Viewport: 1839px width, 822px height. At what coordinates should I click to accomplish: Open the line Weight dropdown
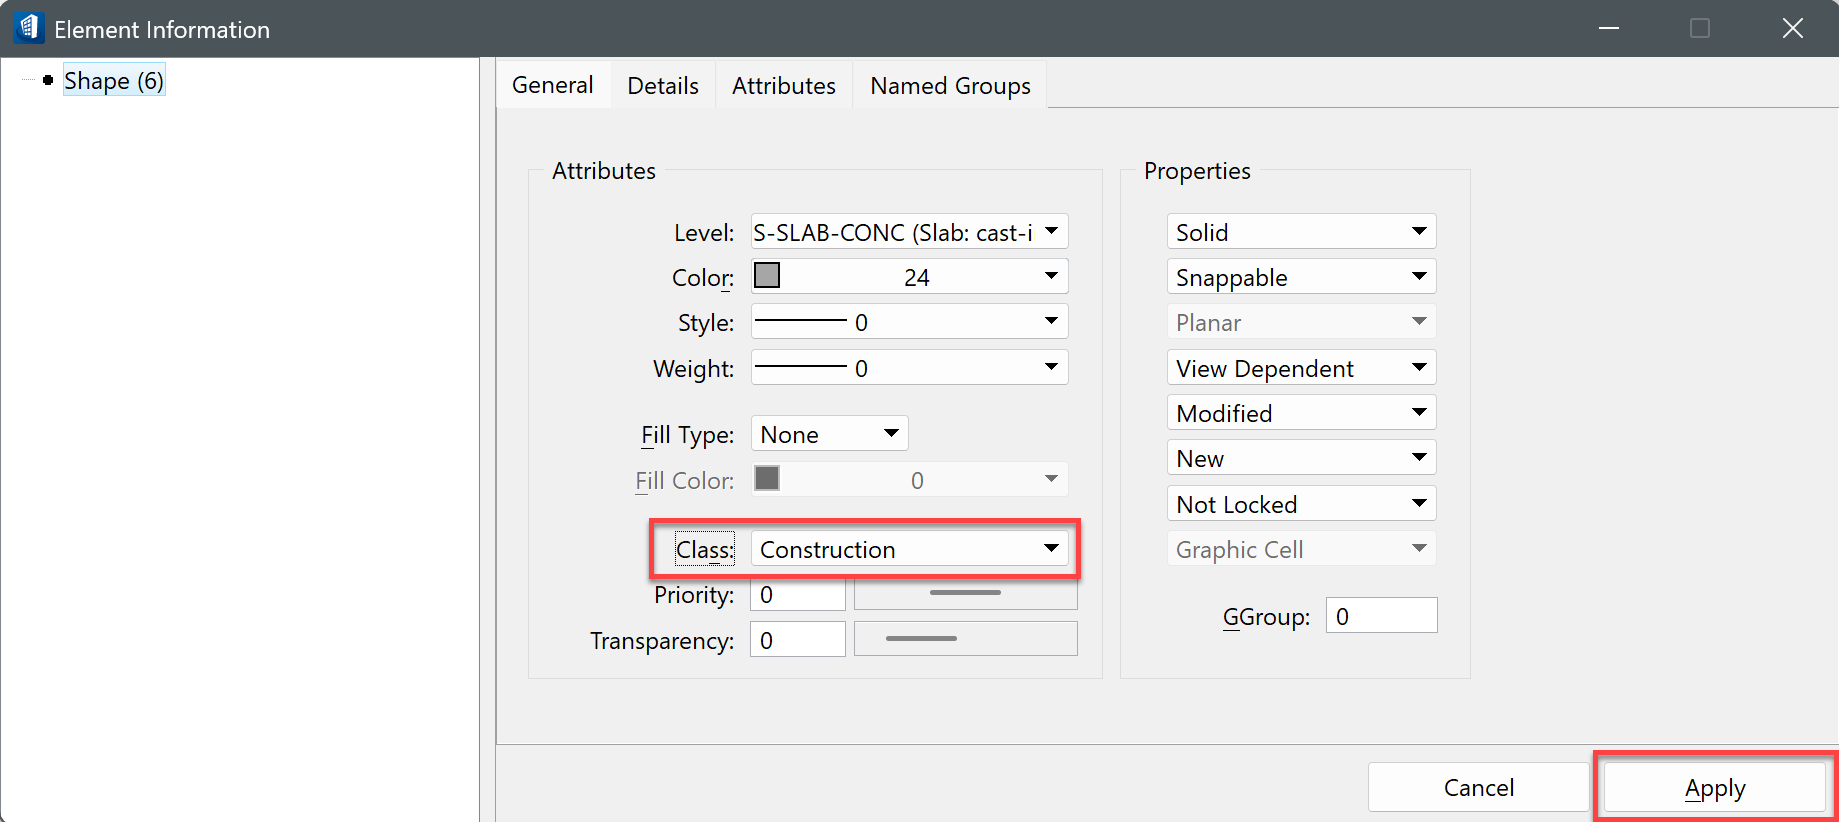(1051, 368)
